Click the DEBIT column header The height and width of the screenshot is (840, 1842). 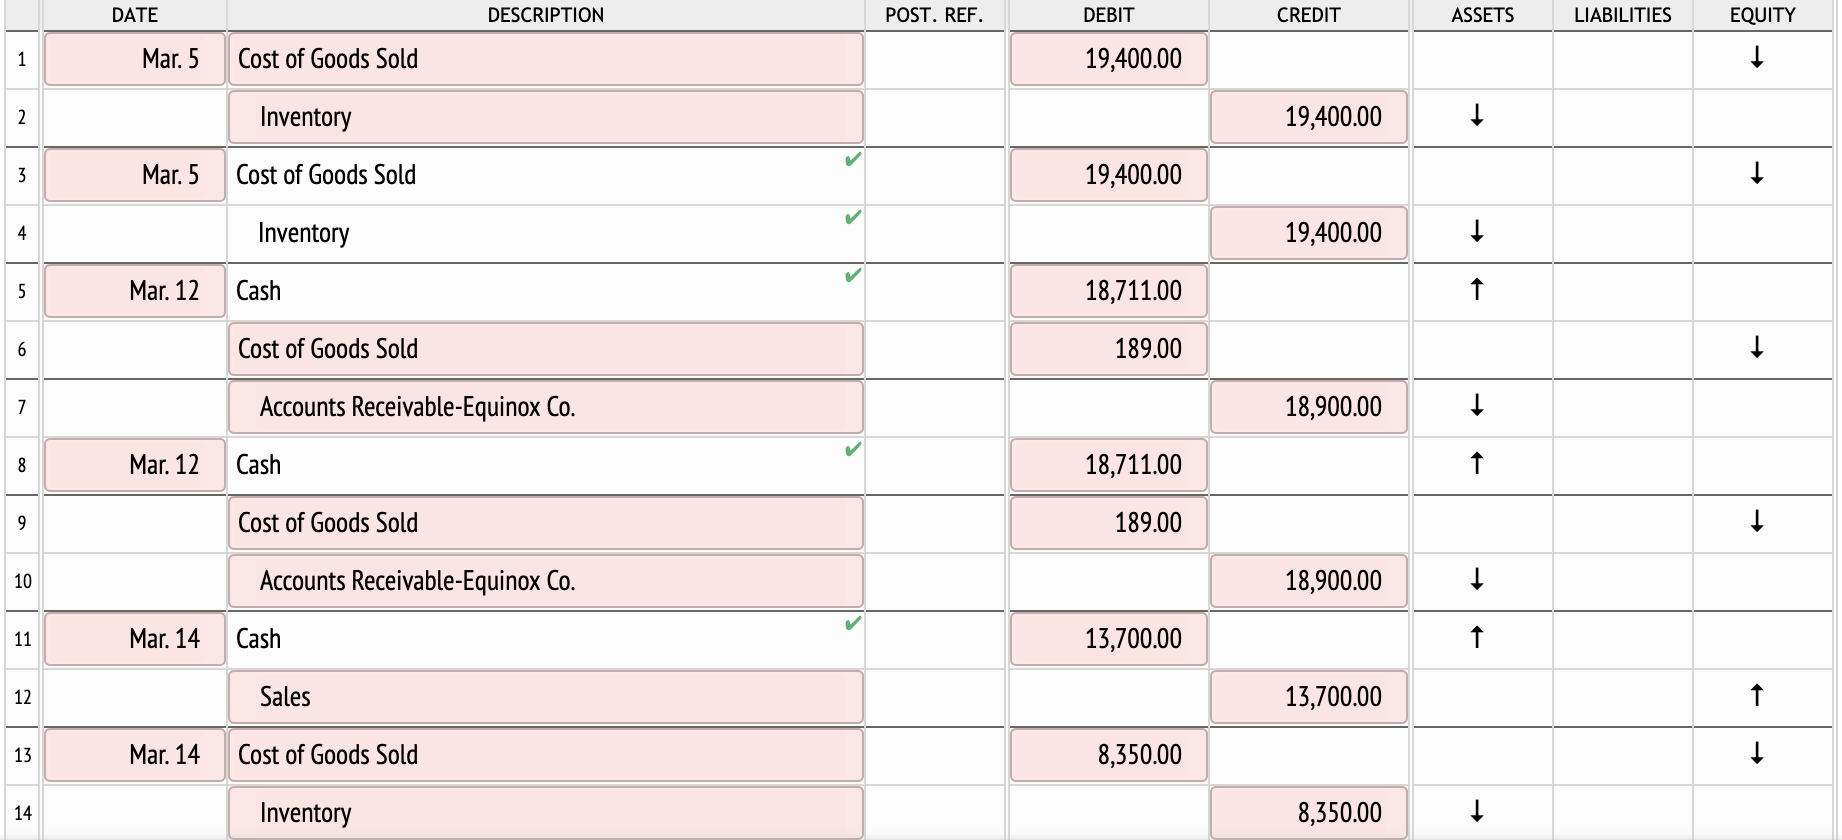1108,15
